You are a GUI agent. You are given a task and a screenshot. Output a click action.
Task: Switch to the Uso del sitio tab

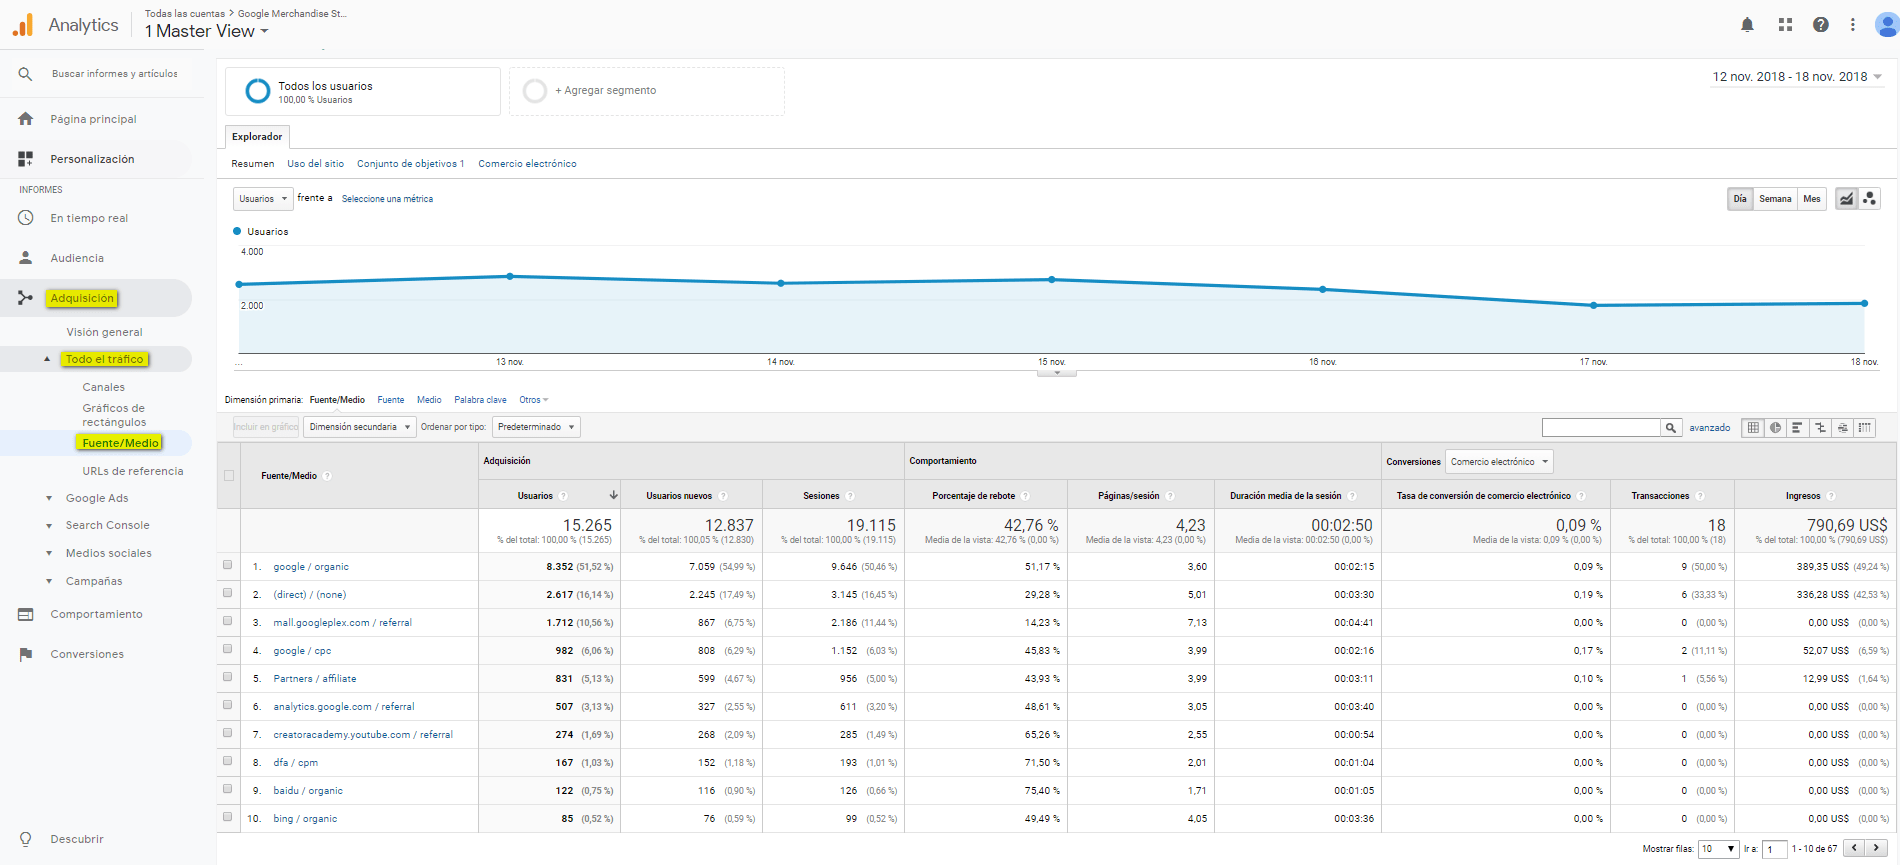click(315, 164)
